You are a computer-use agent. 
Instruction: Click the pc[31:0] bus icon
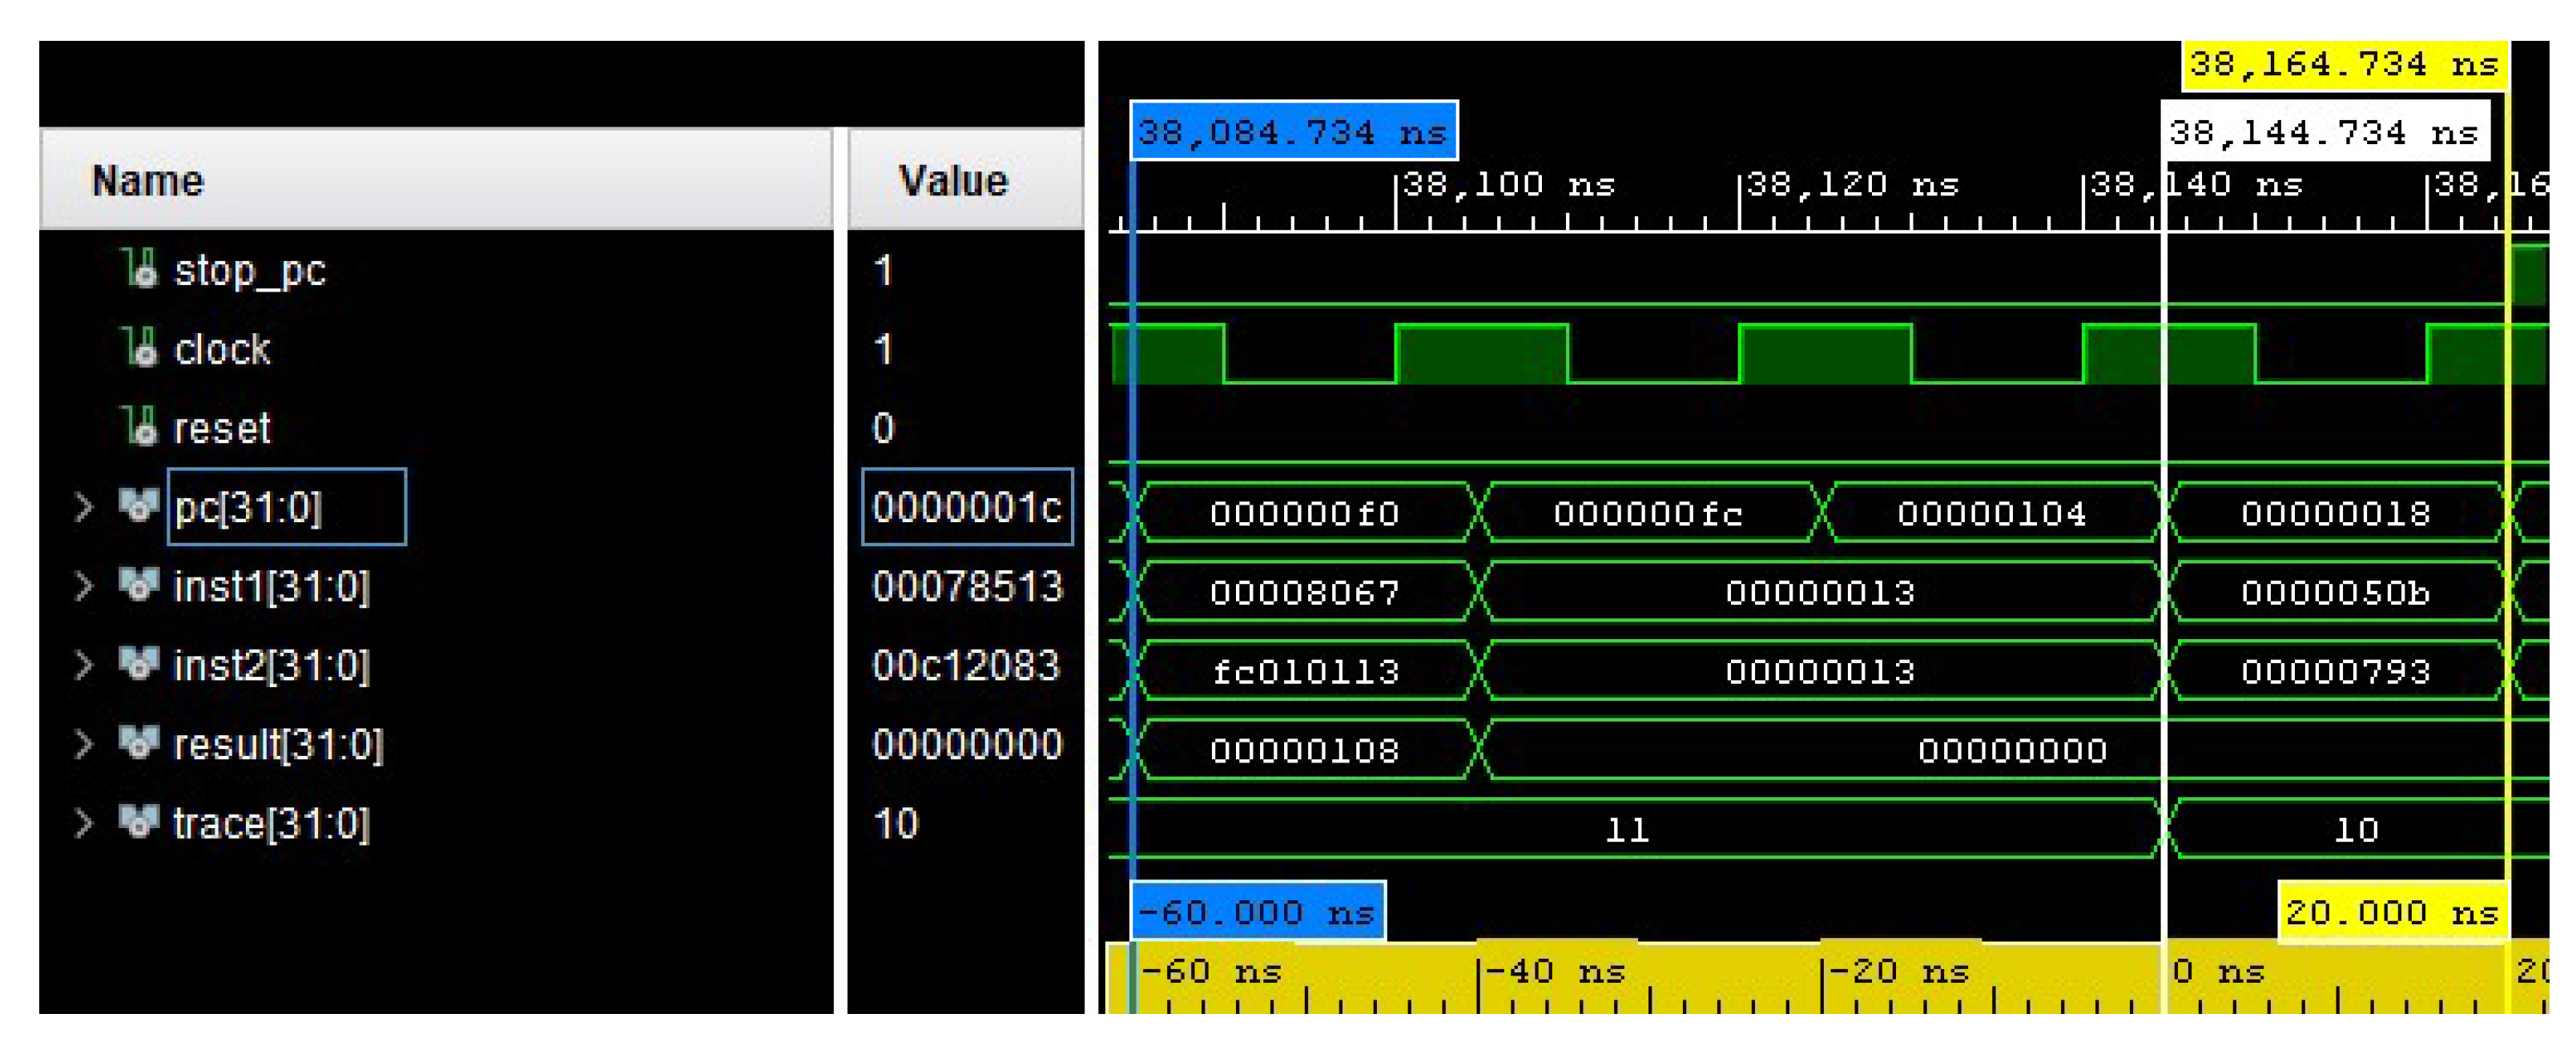pyautogui.click(x=140, y=507)
